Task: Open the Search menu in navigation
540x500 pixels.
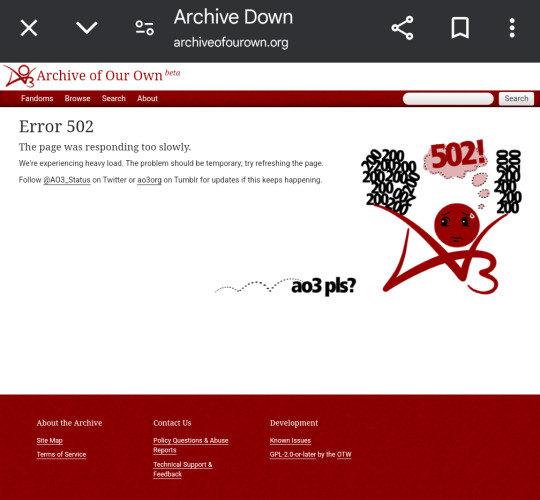Action: click(x=114, y=98)
